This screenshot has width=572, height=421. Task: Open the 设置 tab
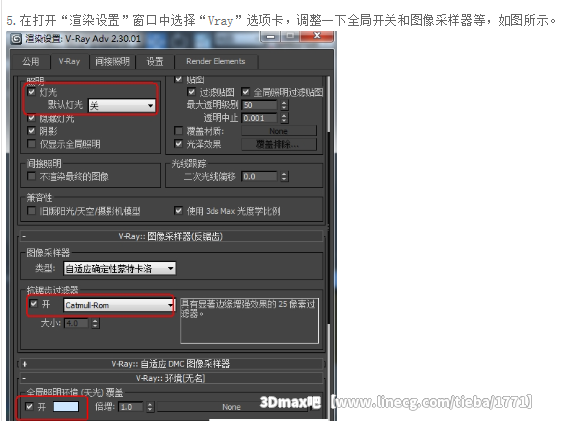pos(155,62)
